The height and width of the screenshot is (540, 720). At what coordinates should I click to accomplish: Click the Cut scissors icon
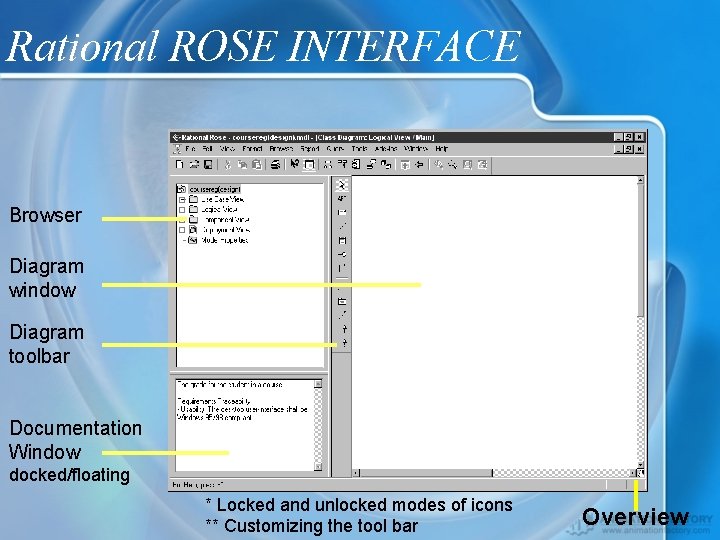[x=228, y=164]
